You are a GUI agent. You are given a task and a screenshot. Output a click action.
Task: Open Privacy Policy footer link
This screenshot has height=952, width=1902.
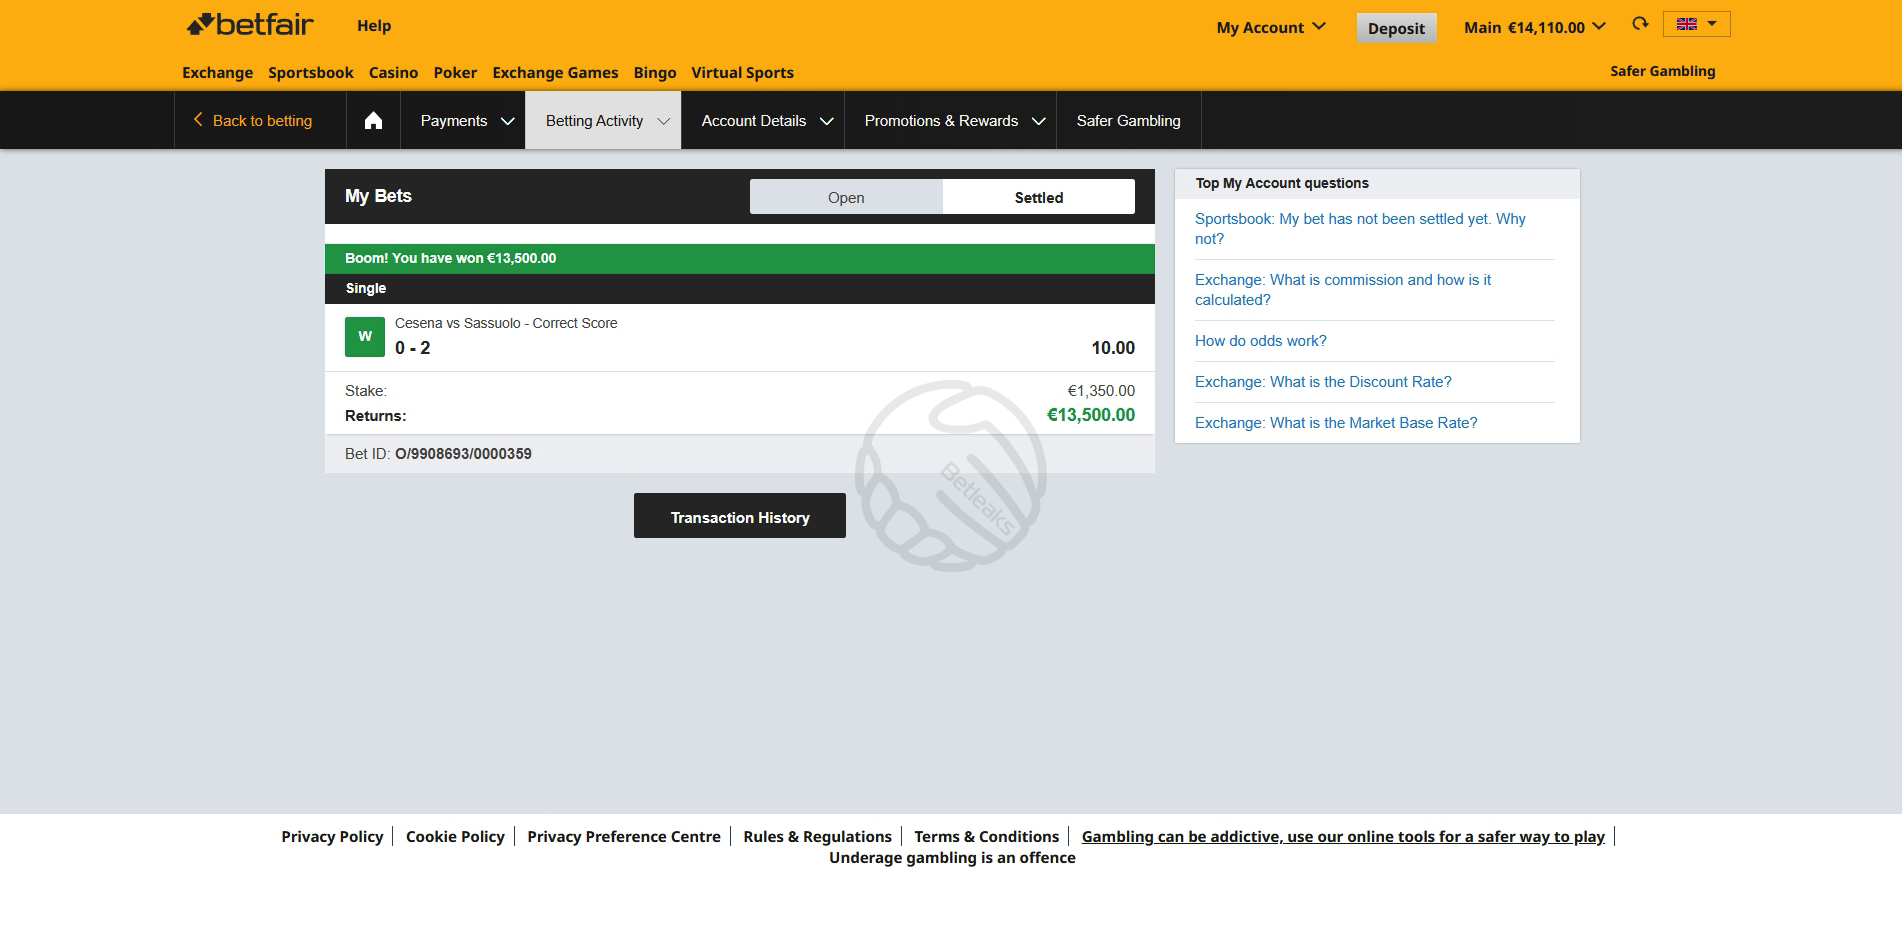coord(332,836)
